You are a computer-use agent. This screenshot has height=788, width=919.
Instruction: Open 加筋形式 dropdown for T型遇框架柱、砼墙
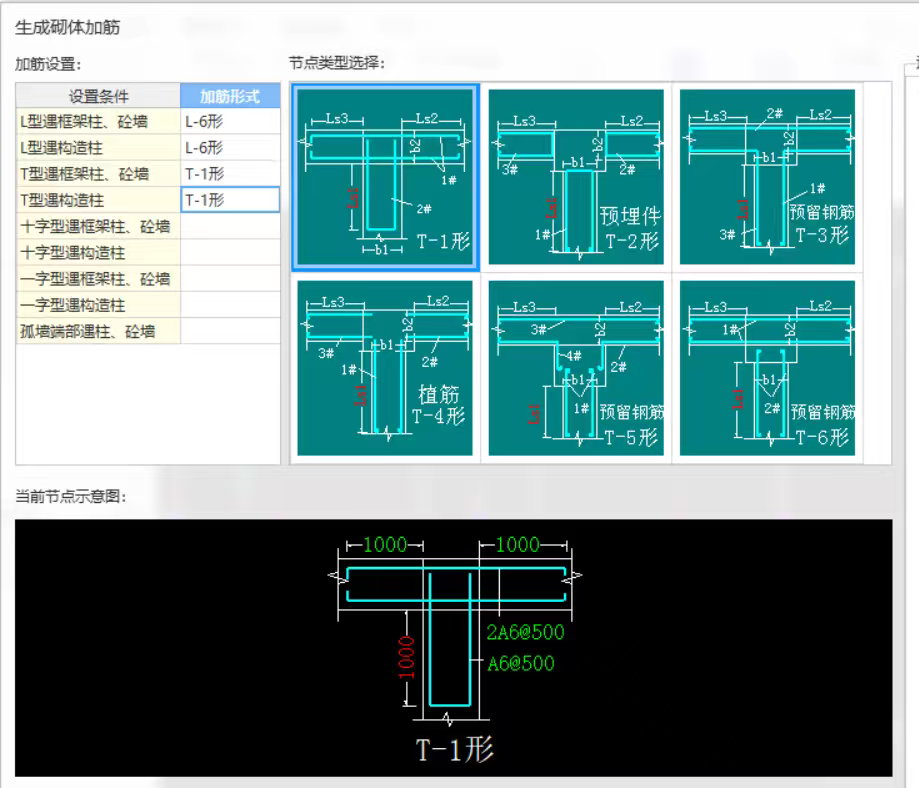228,173
